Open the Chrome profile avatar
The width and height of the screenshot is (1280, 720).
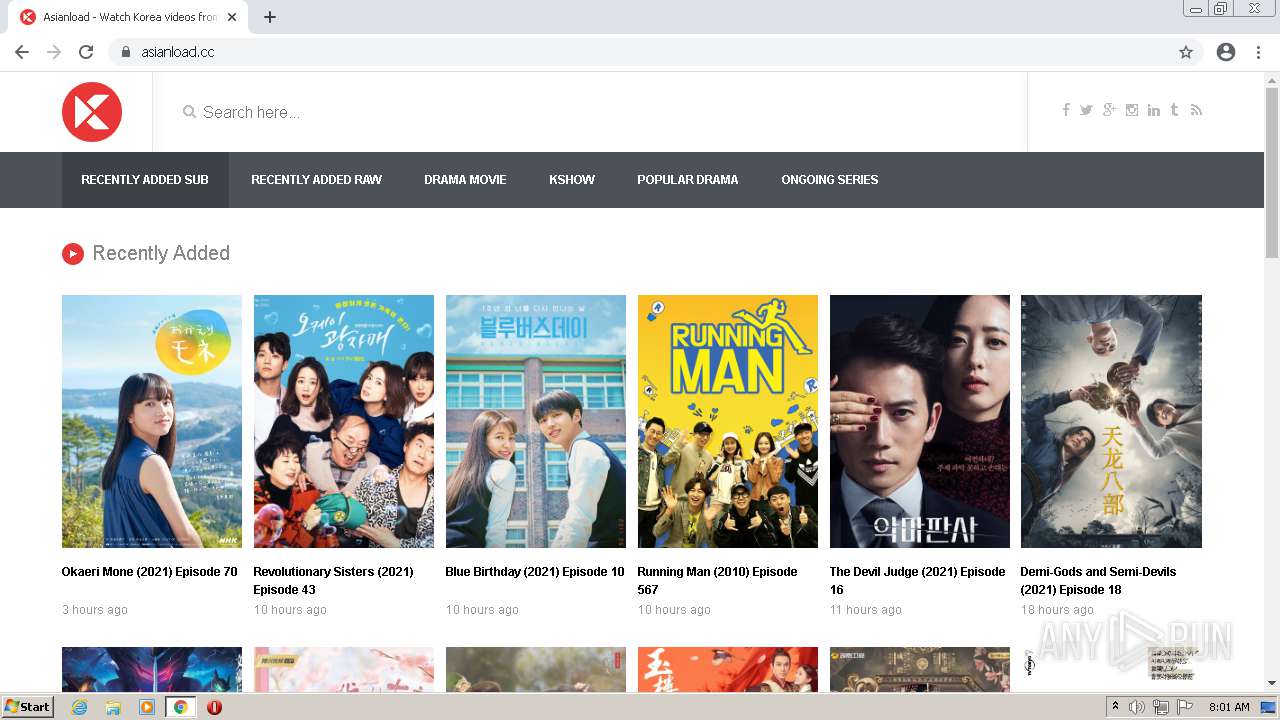tap(1226, 52)
